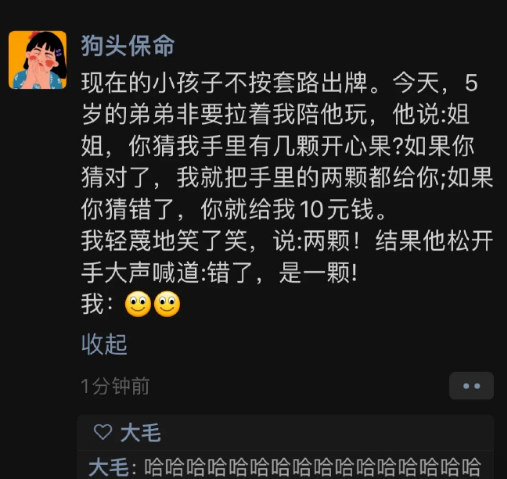Collapse the post with 收起
This screenshot has width=507, height=479.
(x=104, y=344)
